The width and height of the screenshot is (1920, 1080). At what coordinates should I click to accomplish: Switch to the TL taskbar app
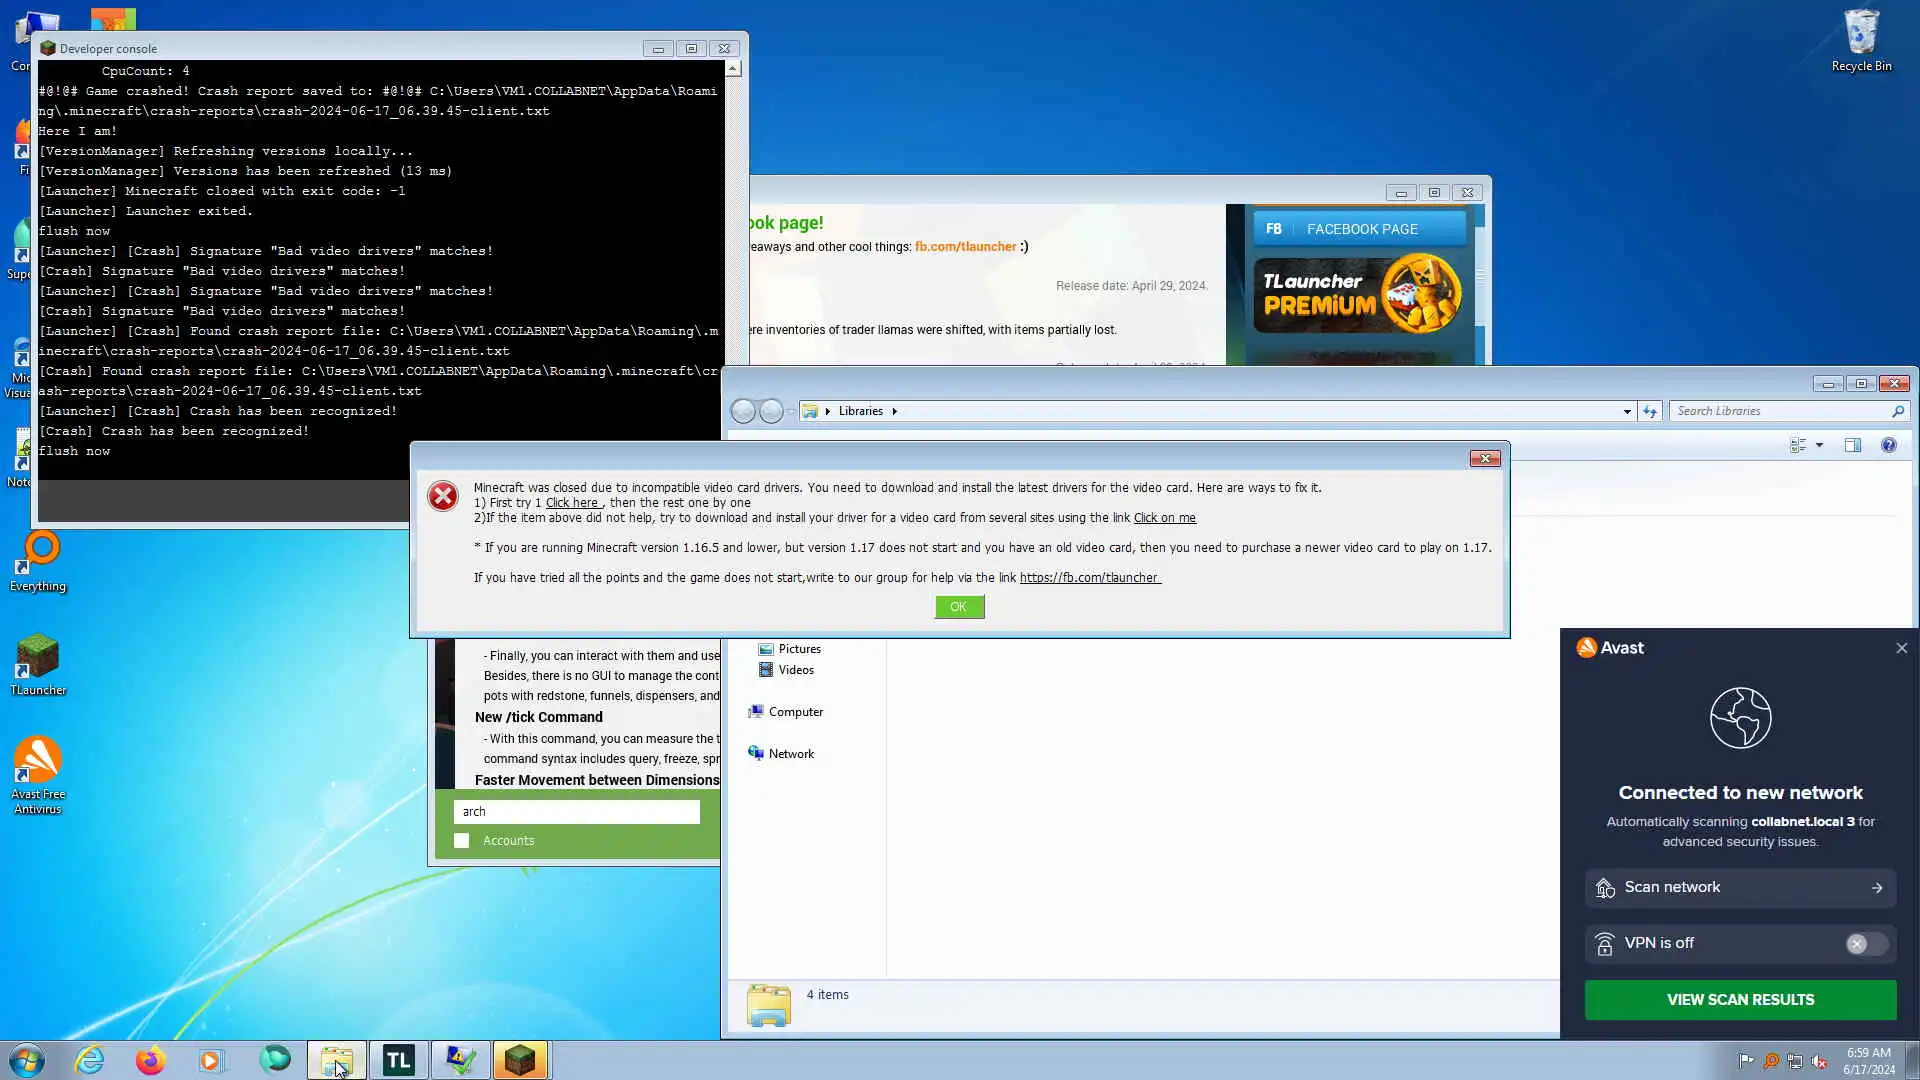click(398, 1060)
